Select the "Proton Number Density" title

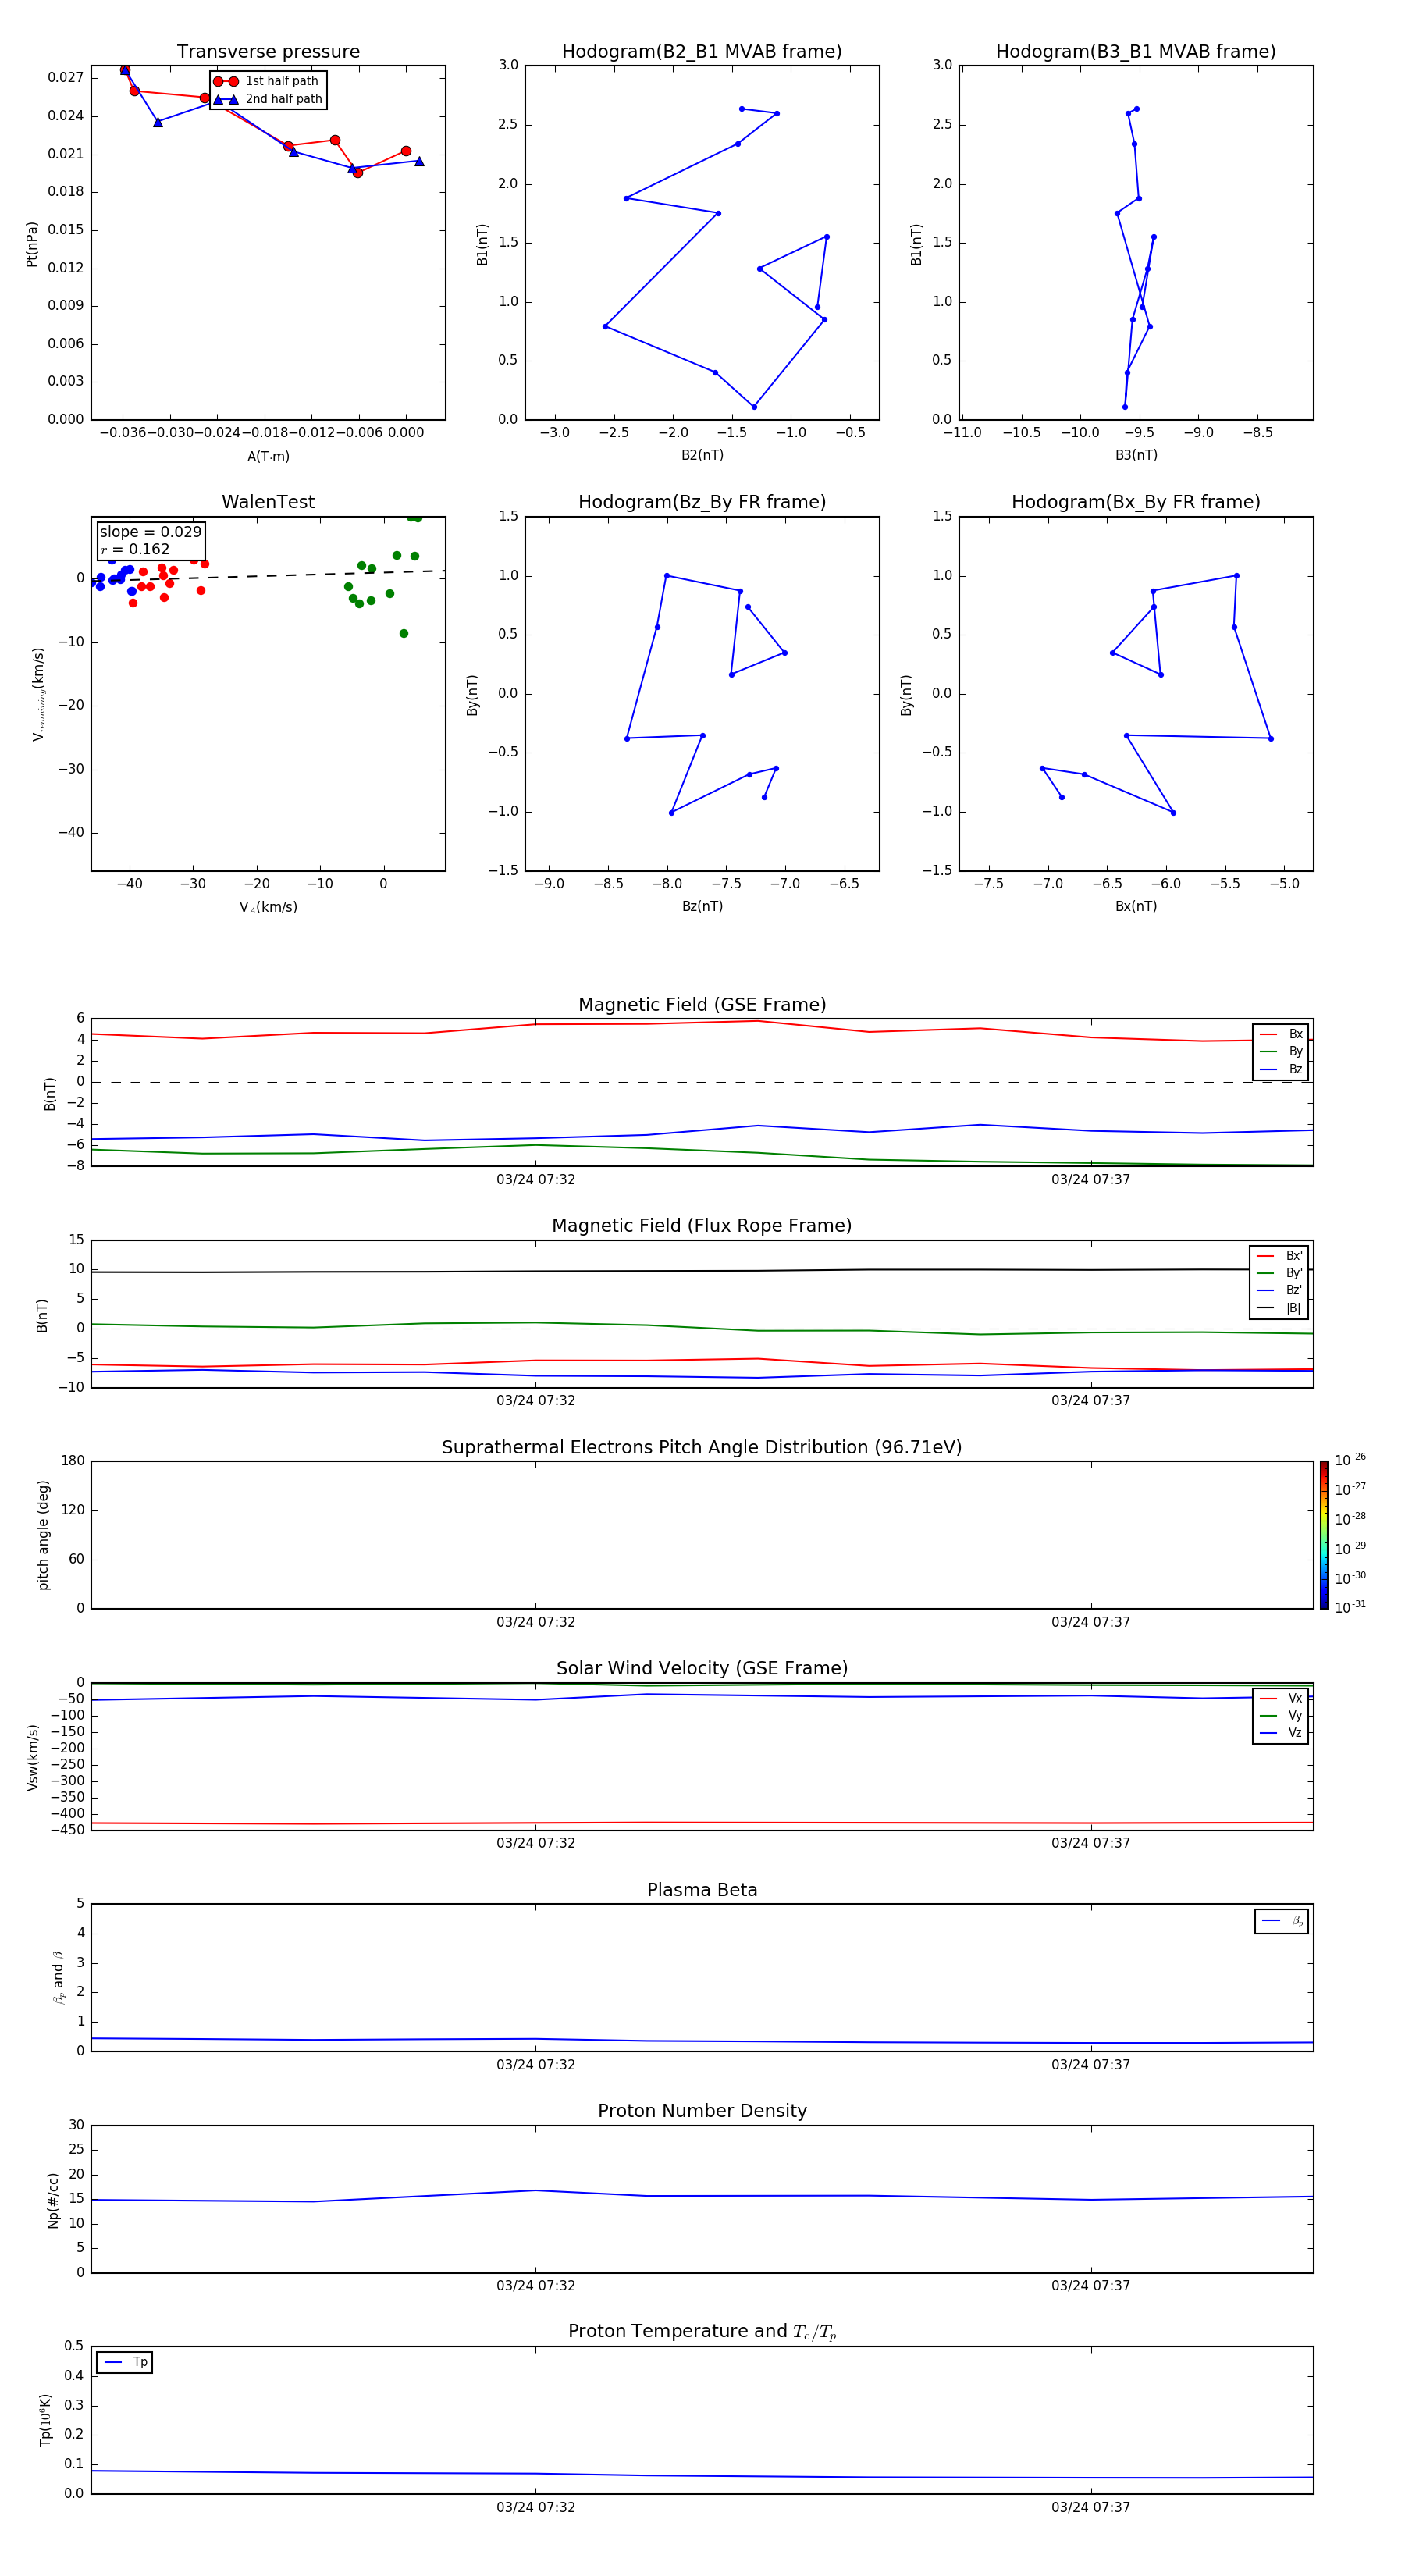point(702,2111)
